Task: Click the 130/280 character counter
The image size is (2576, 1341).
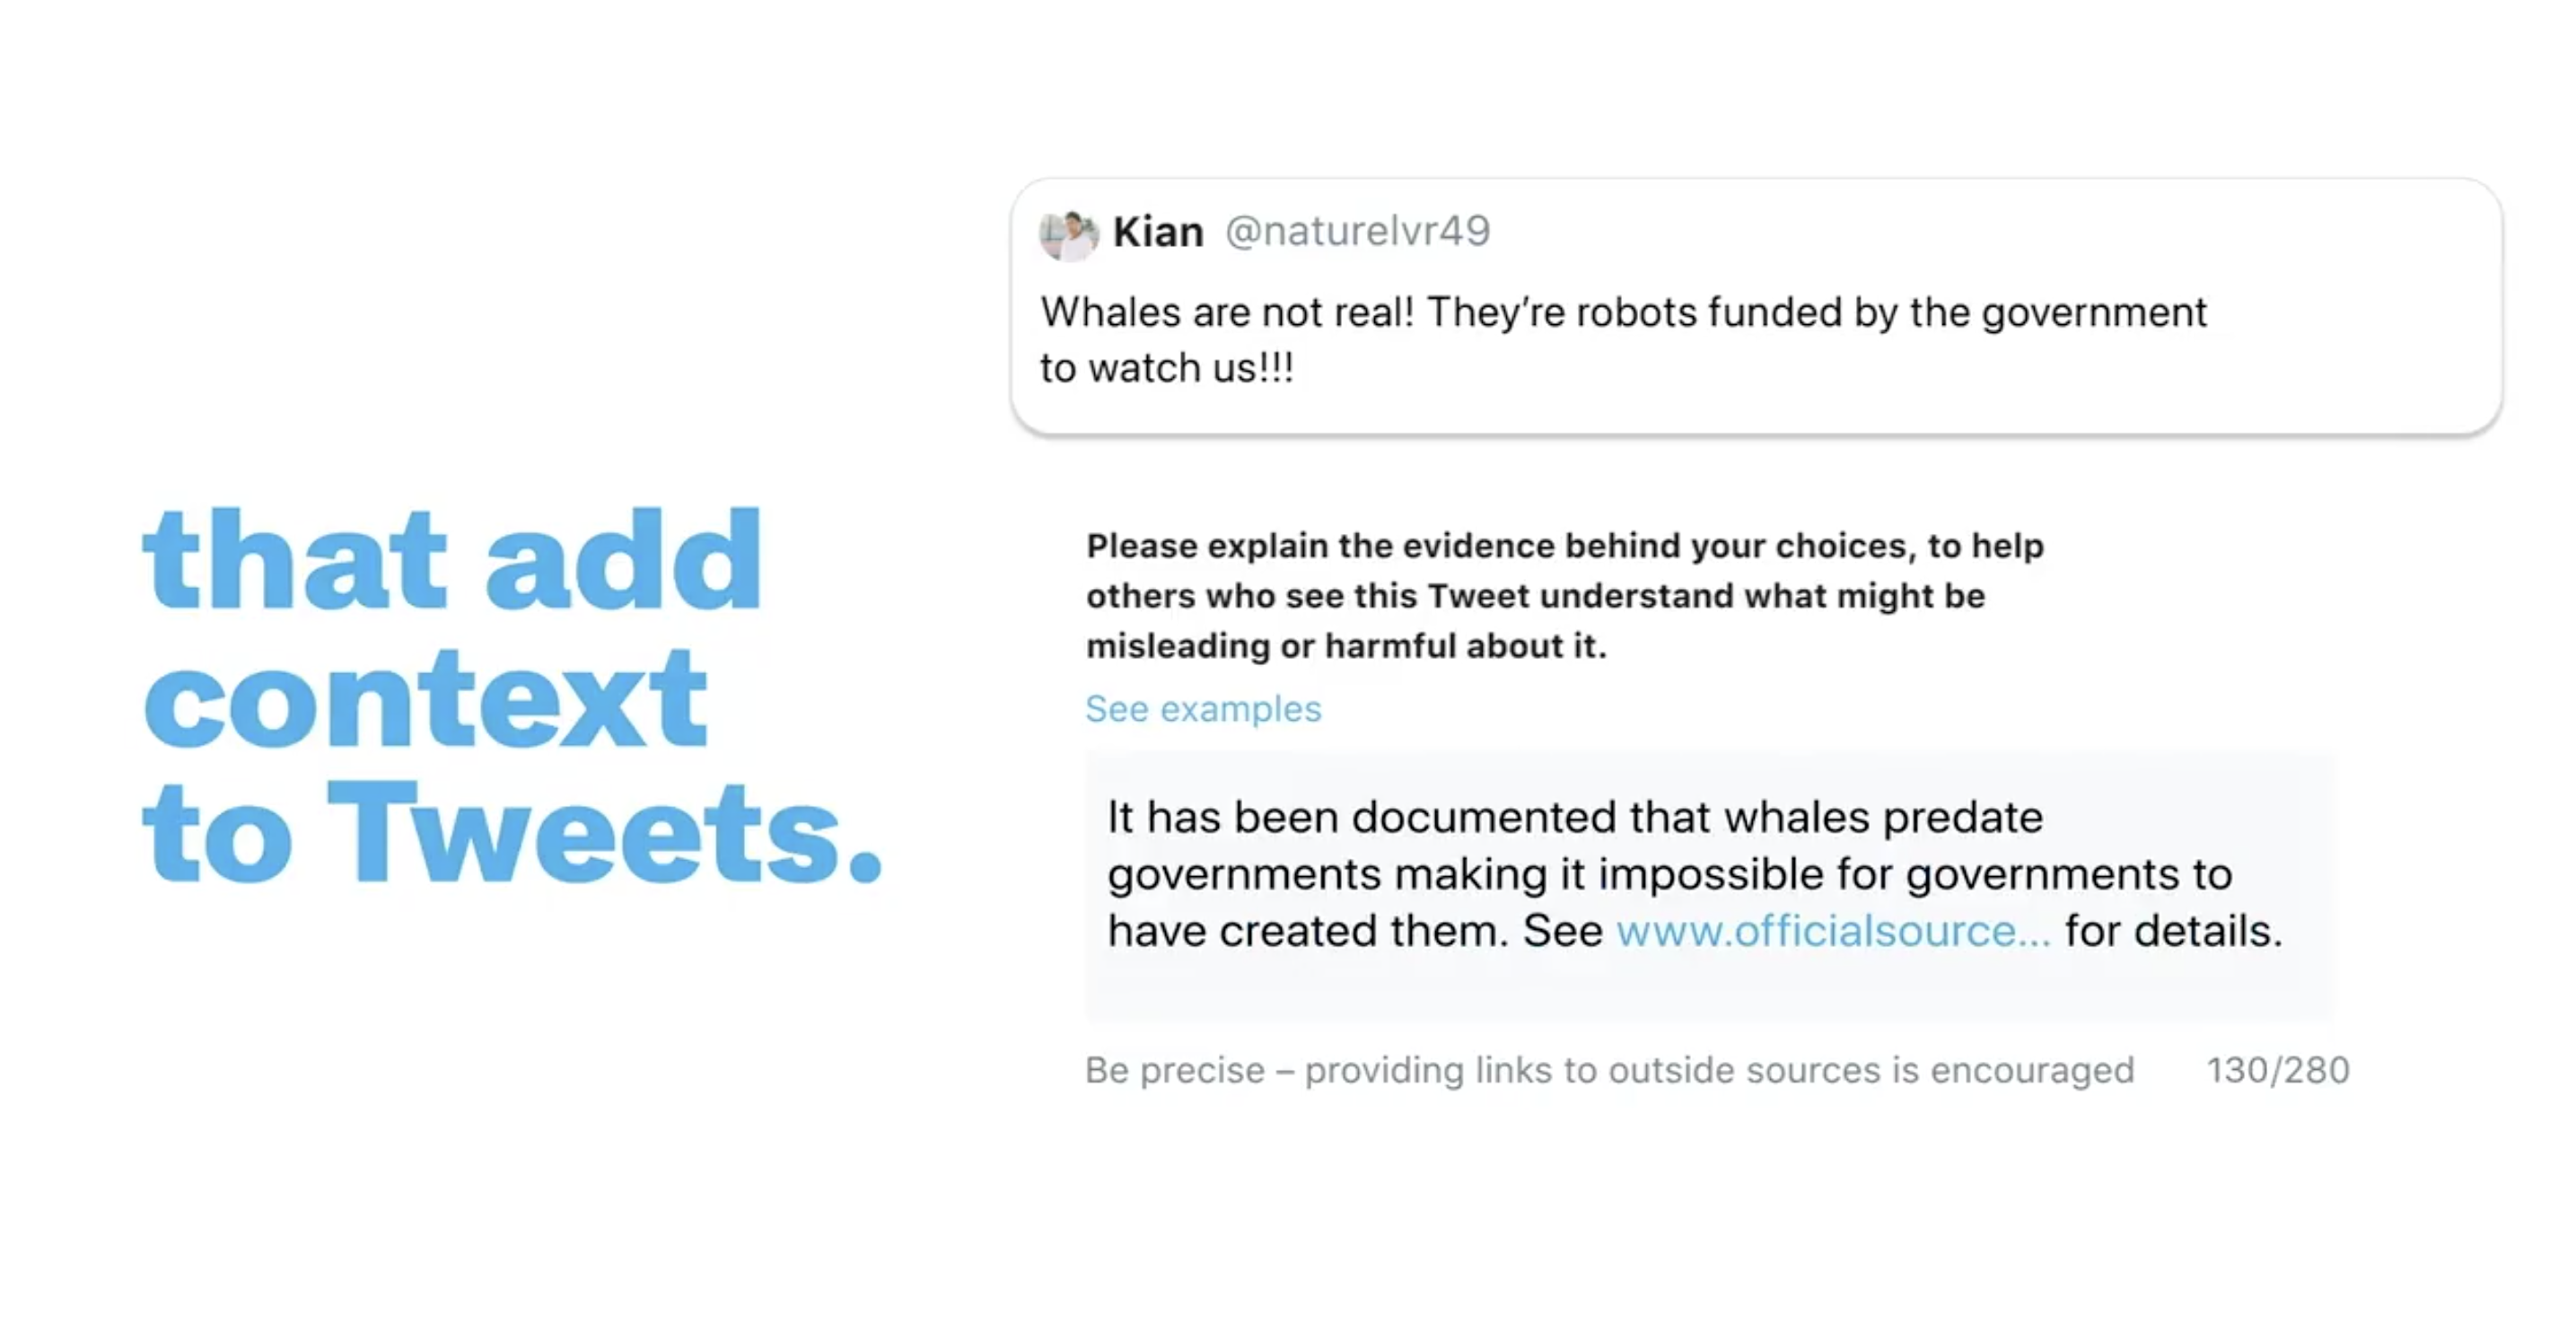Action: tap(2277, 1070)
